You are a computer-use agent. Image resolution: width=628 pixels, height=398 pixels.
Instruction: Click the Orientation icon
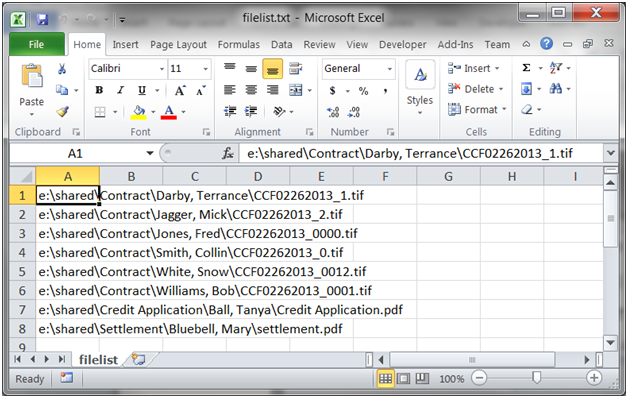pyautogui.click(x=279, y=111)
